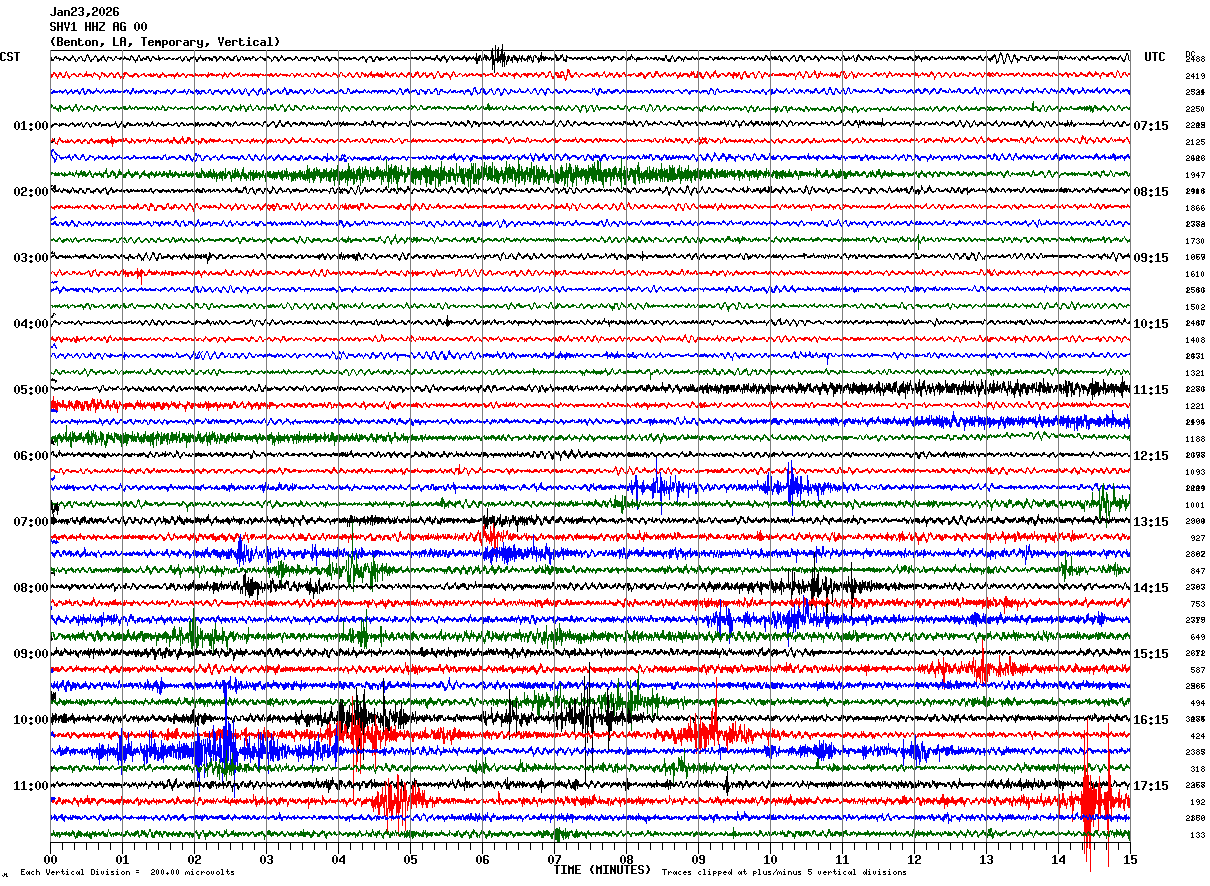Screen dimensions: 1210x886
Task: Click the 12:15 UTC time label
Action: pos(1152,456)
